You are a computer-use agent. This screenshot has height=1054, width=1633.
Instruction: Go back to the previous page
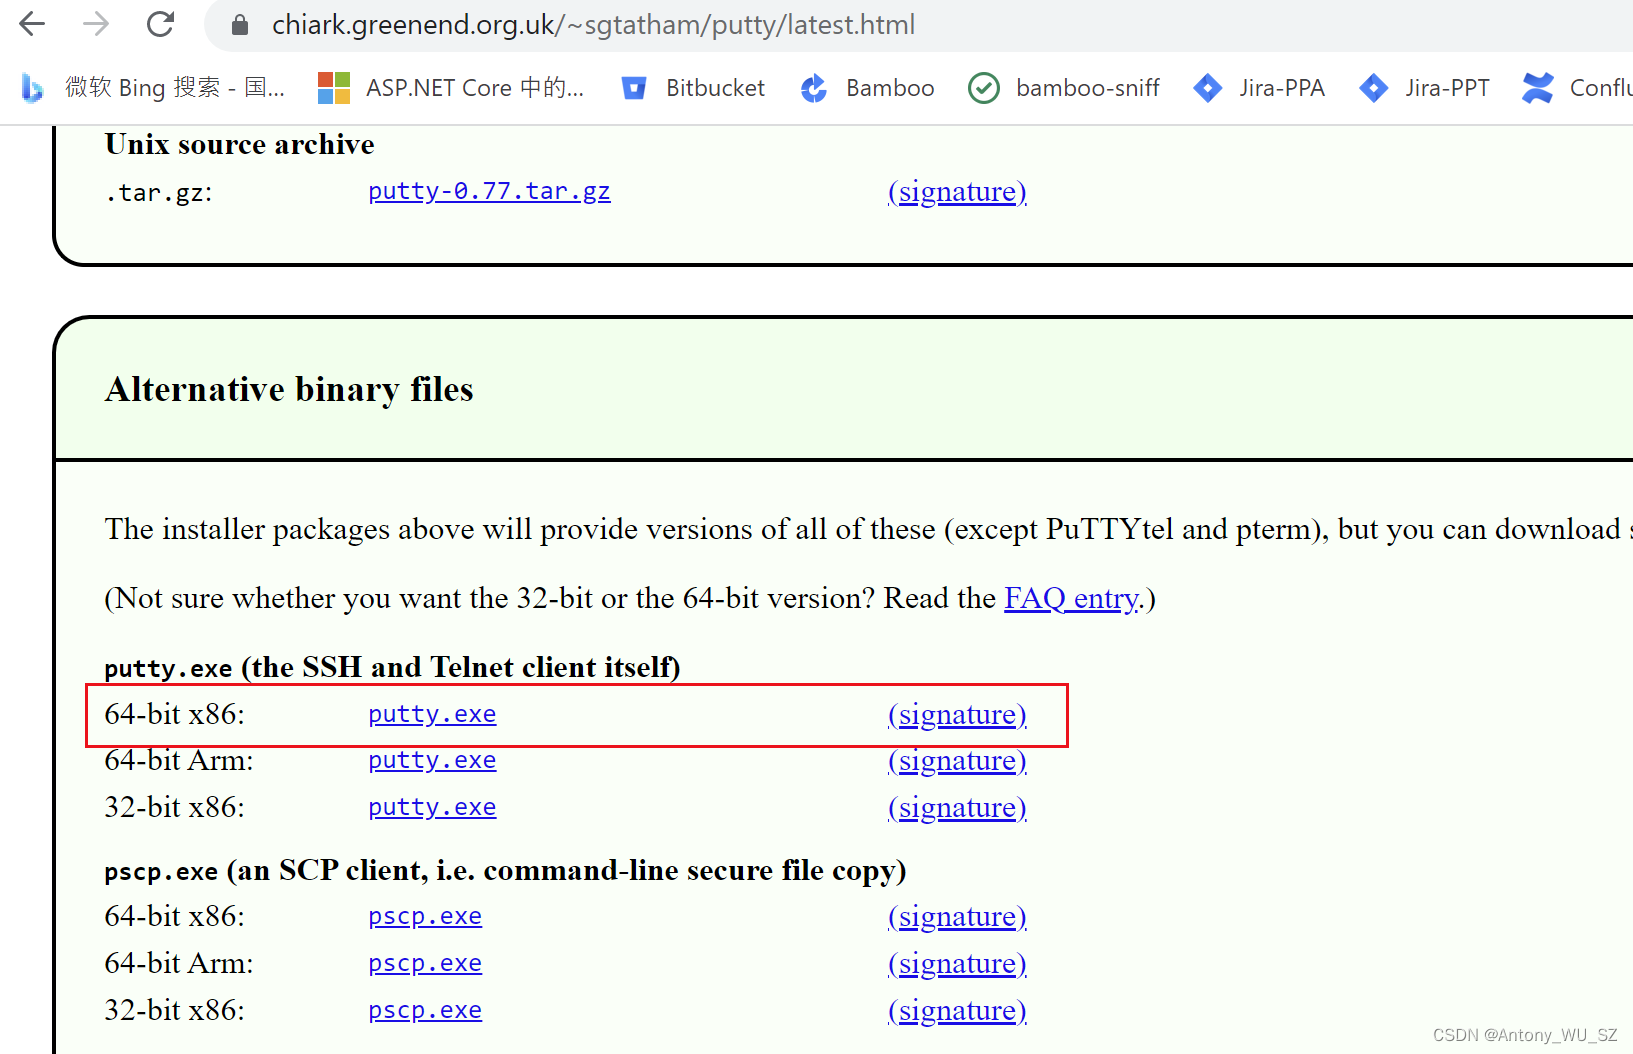pos(32,24)
